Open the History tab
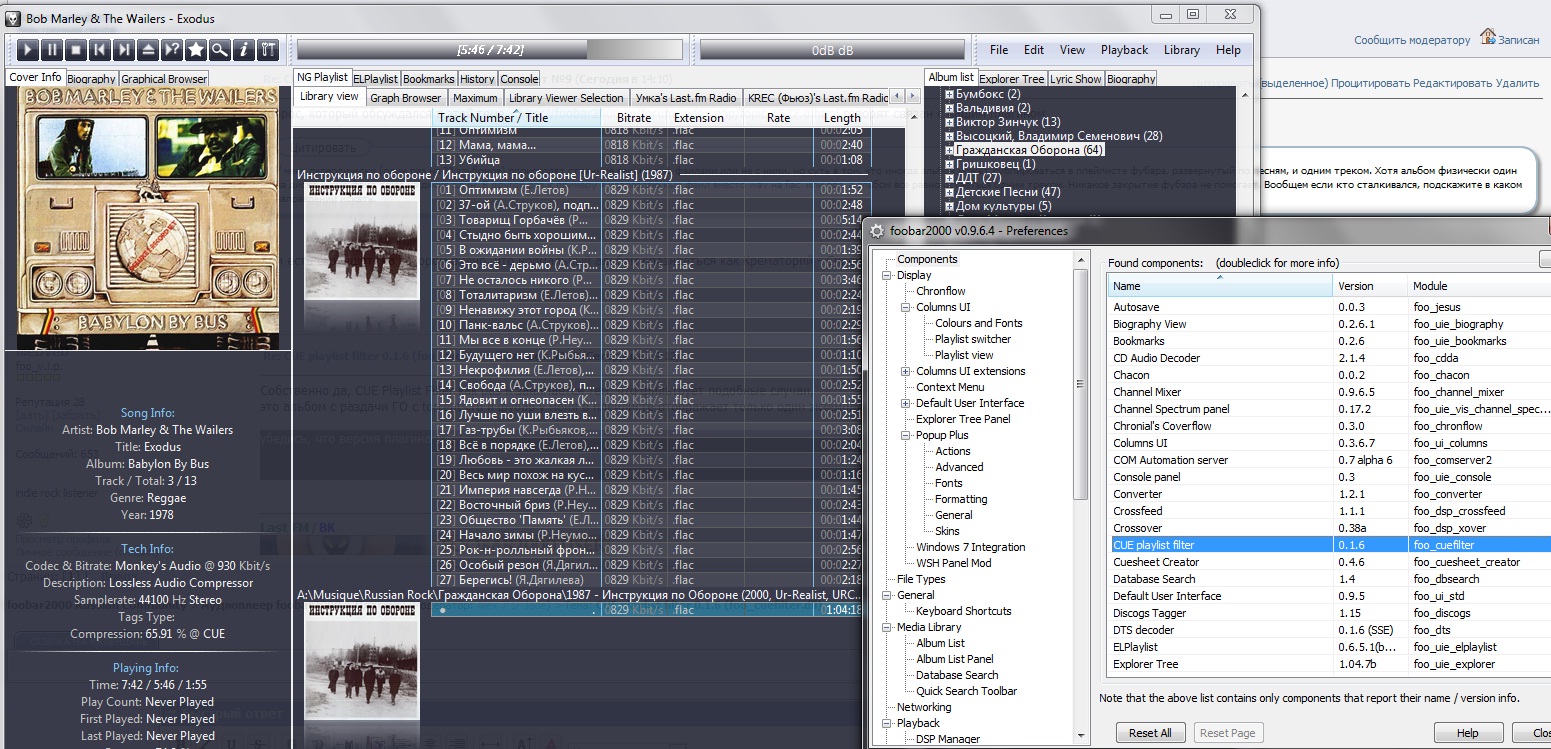This screenshot has width=1551, height=749. (477, 79)
